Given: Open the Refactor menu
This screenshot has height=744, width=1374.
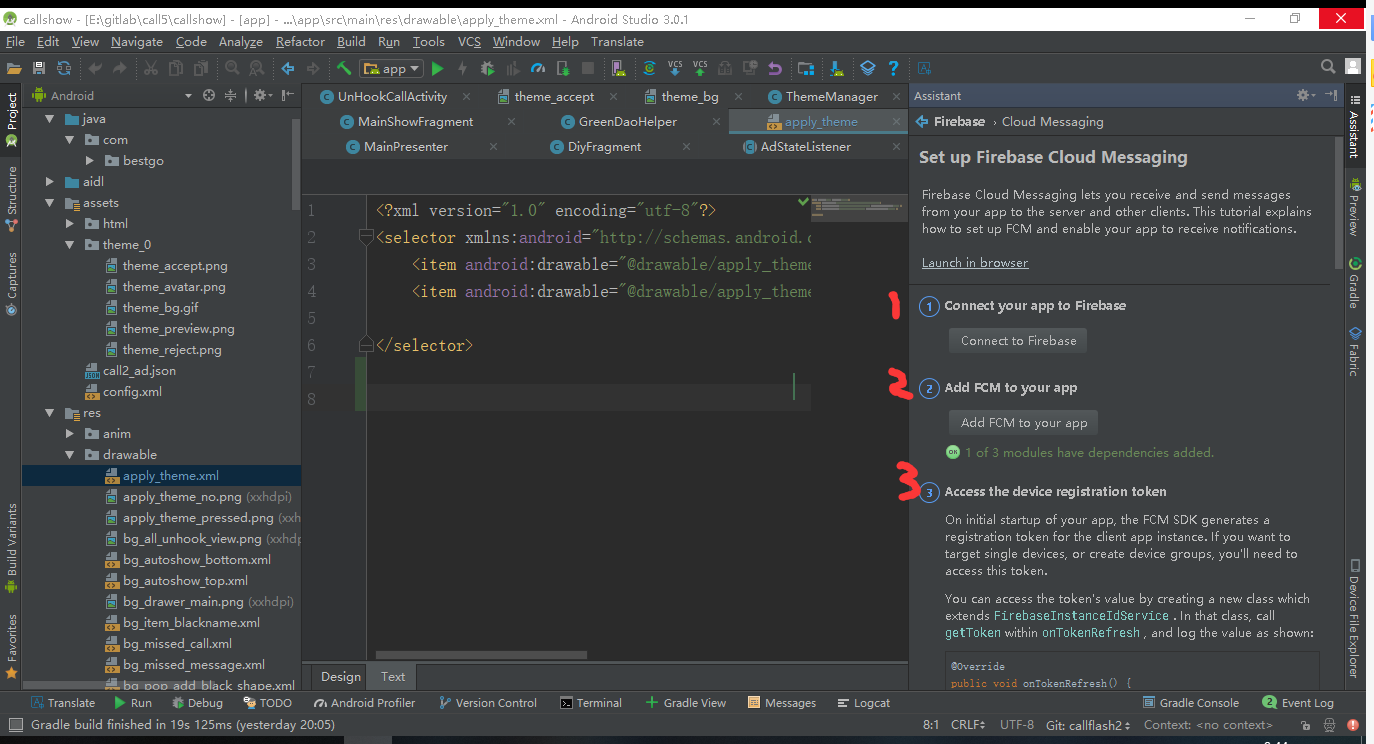Looking at the screenshot, I should (x=300, y=42).
